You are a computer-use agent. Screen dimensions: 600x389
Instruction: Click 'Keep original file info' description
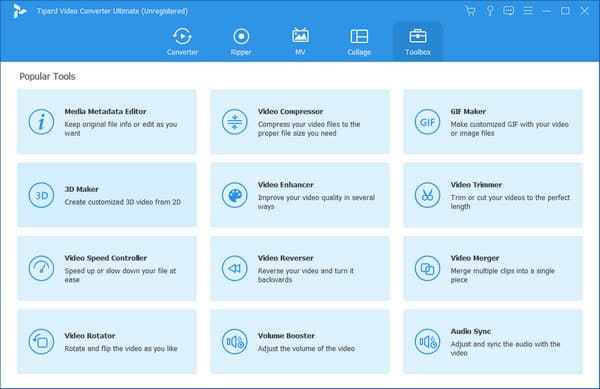point(121,129)
